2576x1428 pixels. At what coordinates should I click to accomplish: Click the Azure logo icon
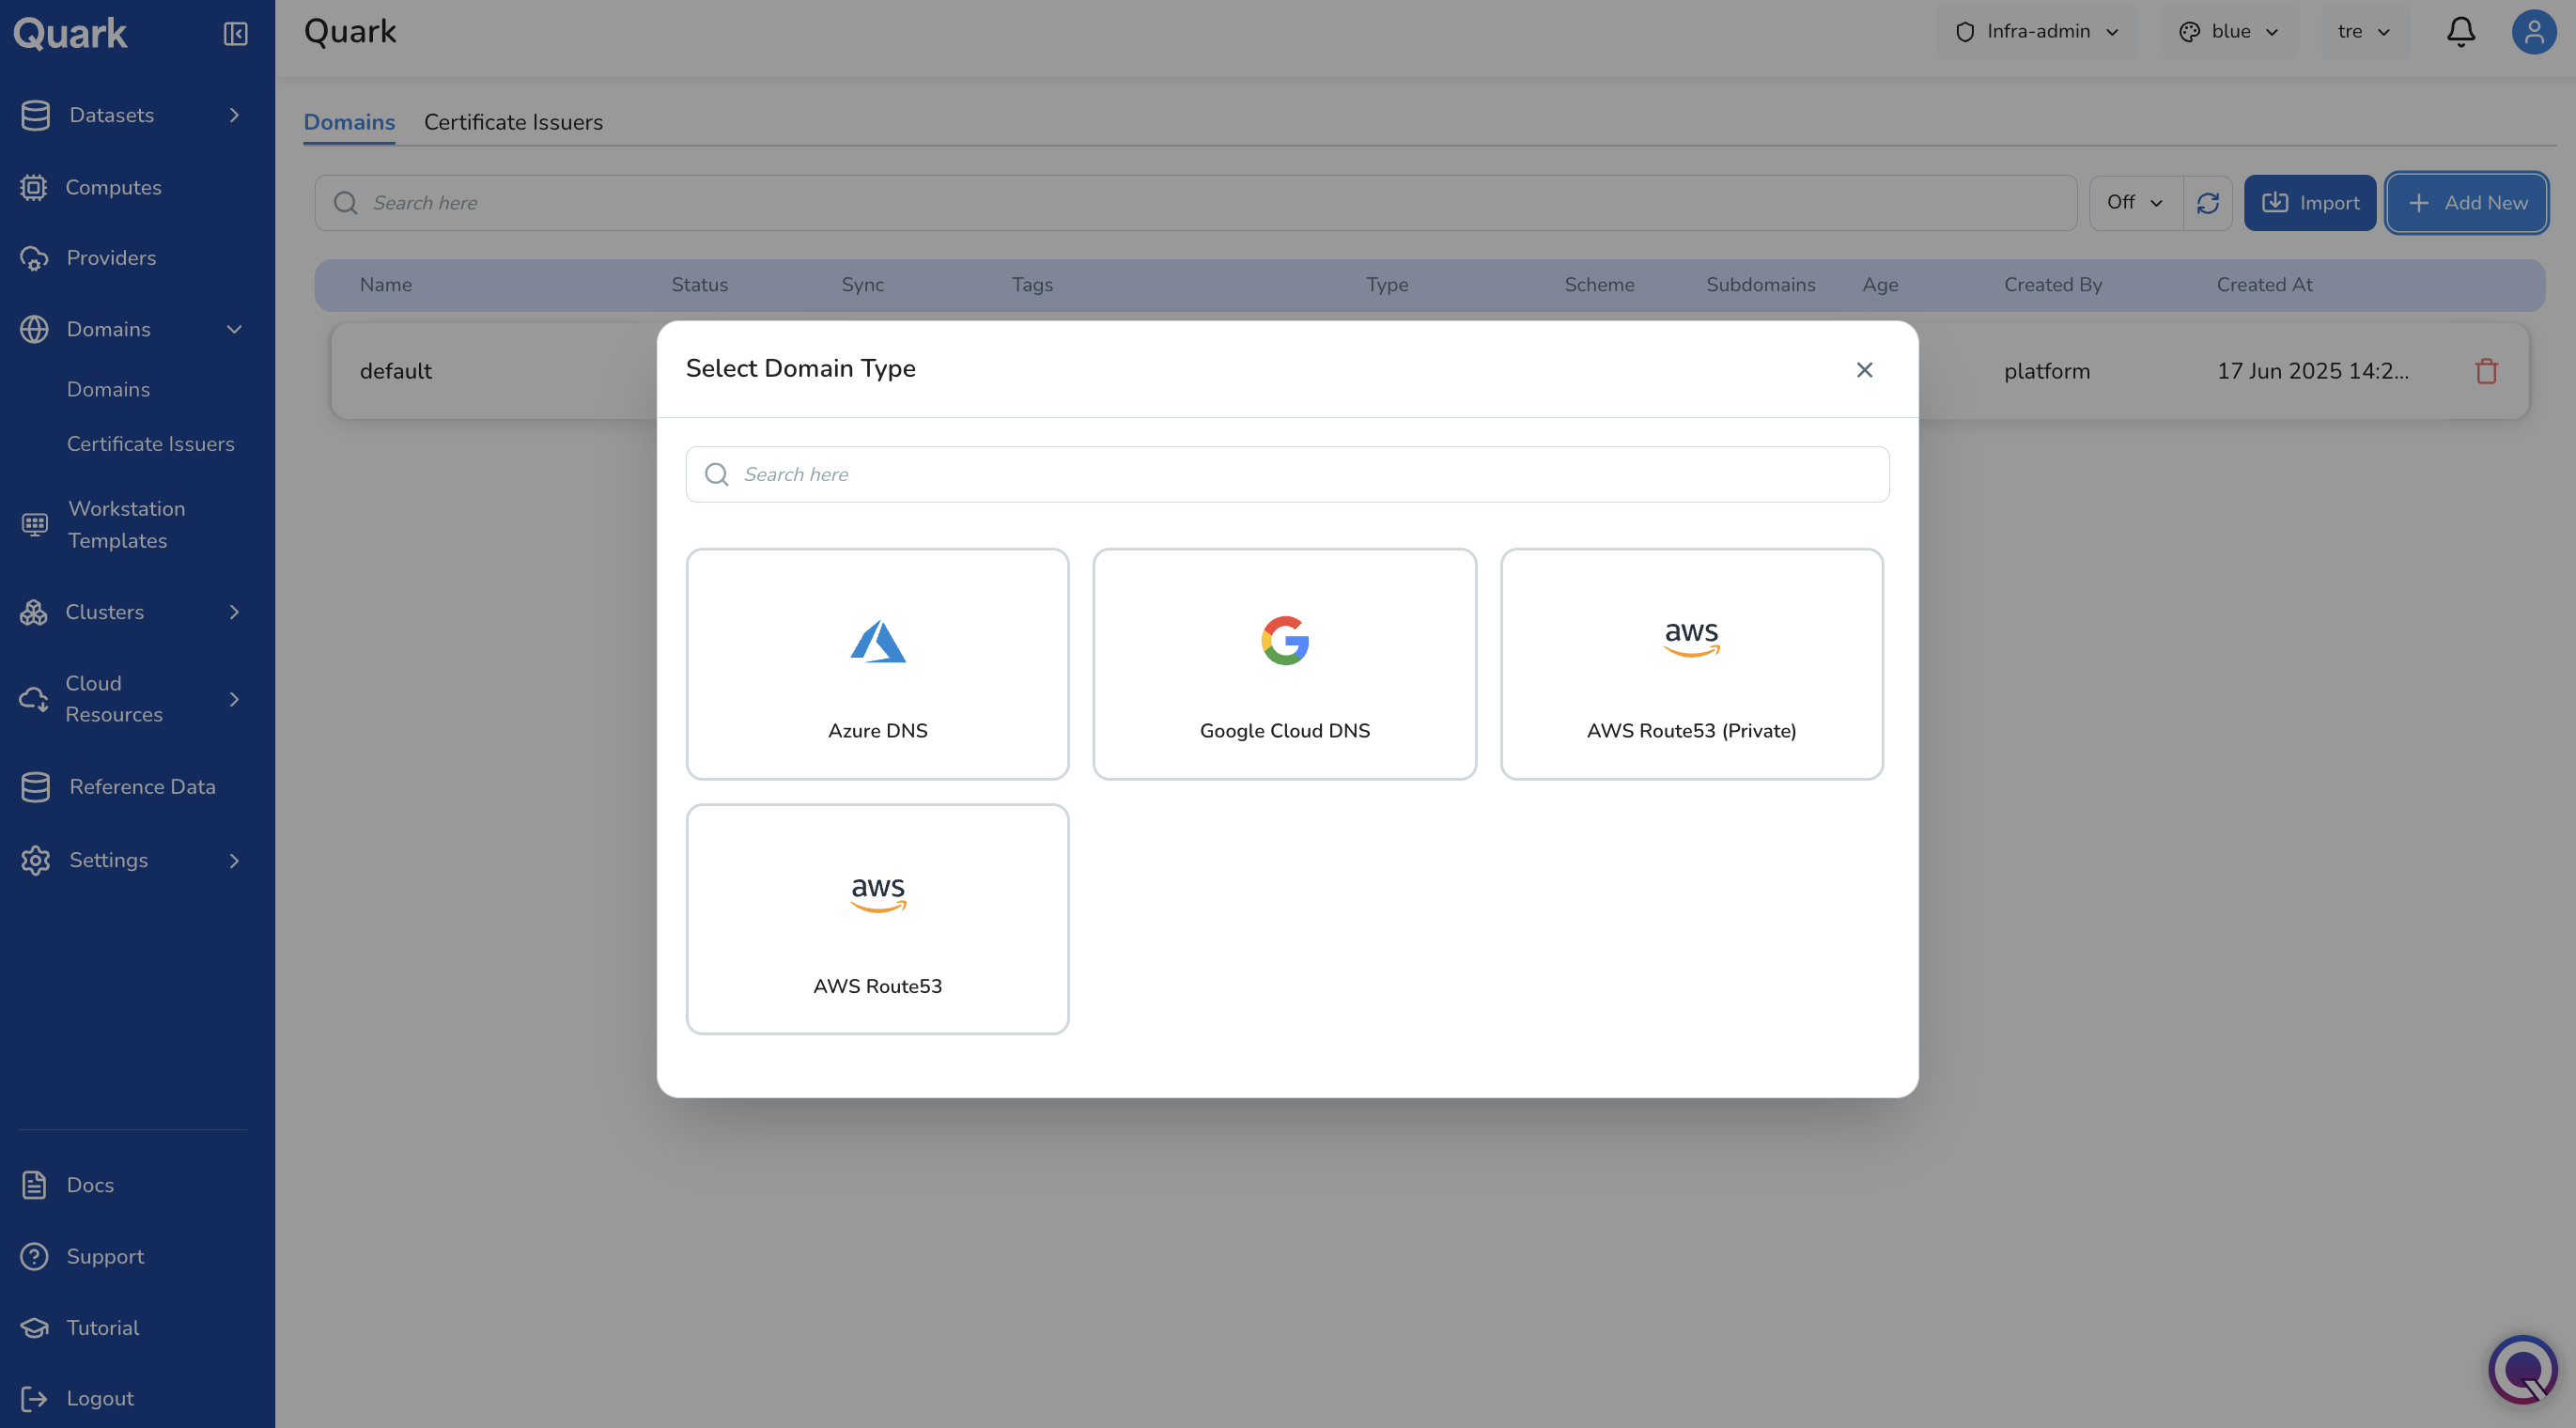coord(877,641)
